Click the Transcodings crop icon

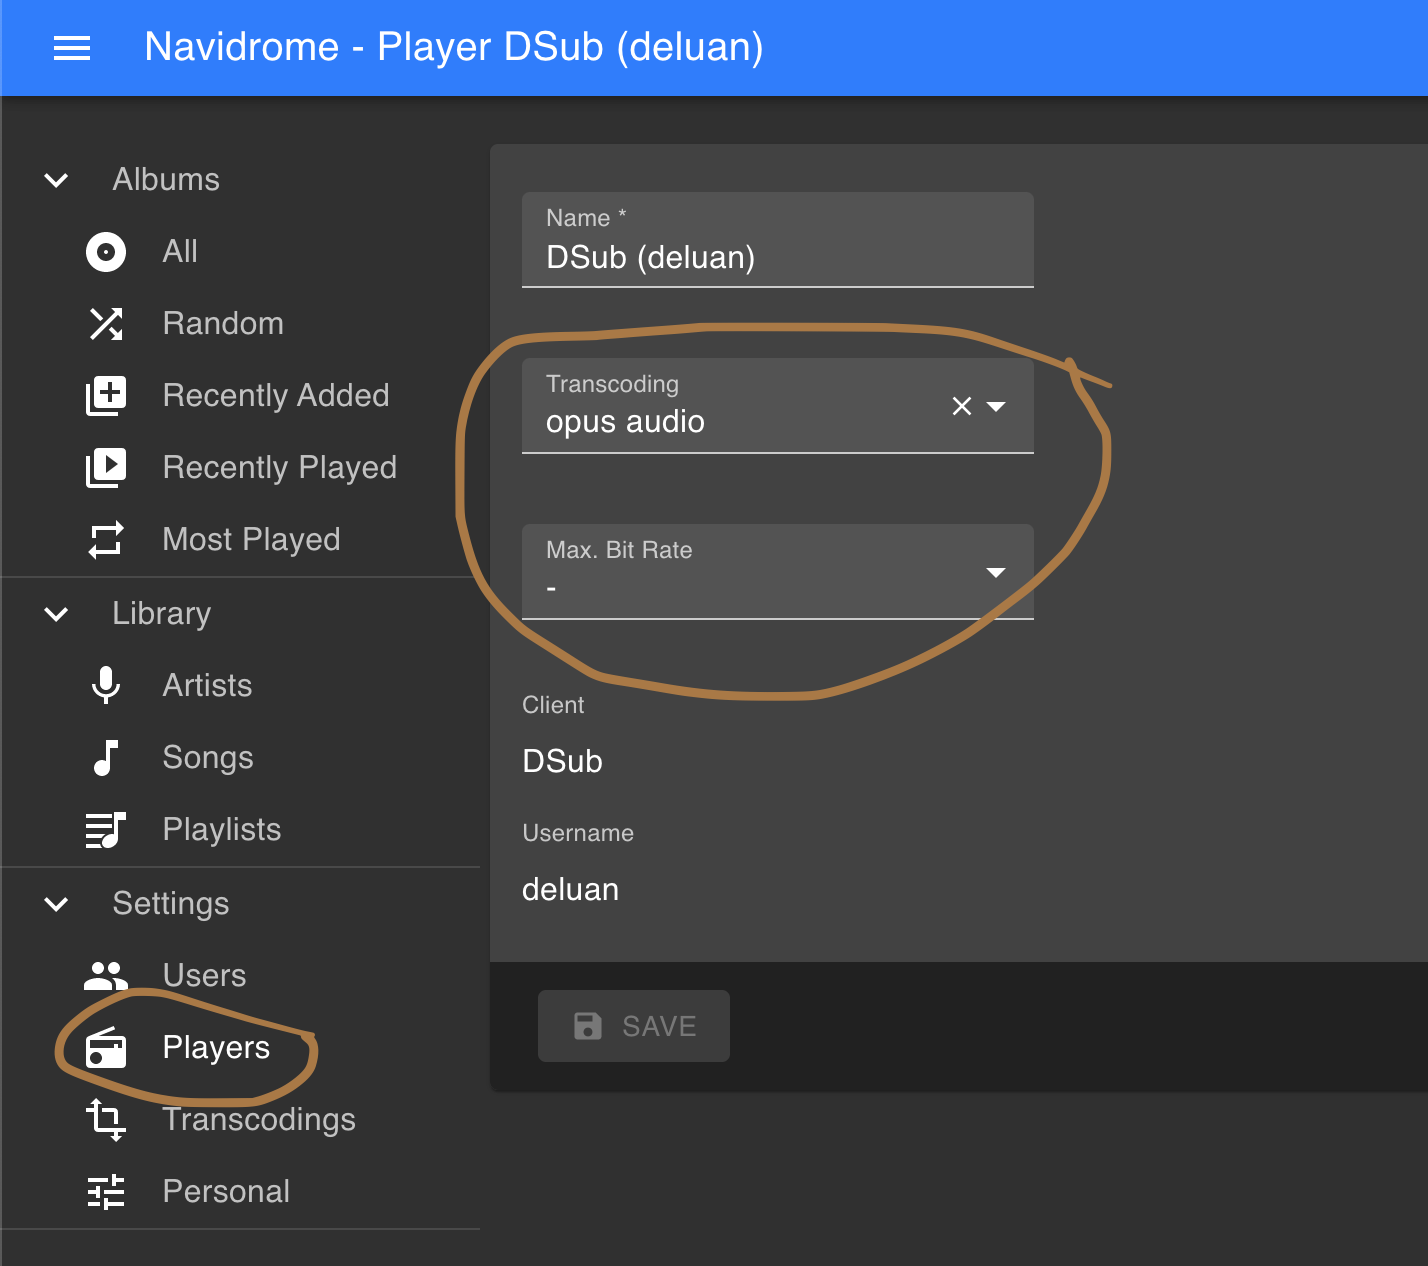tap(105, 1120)
